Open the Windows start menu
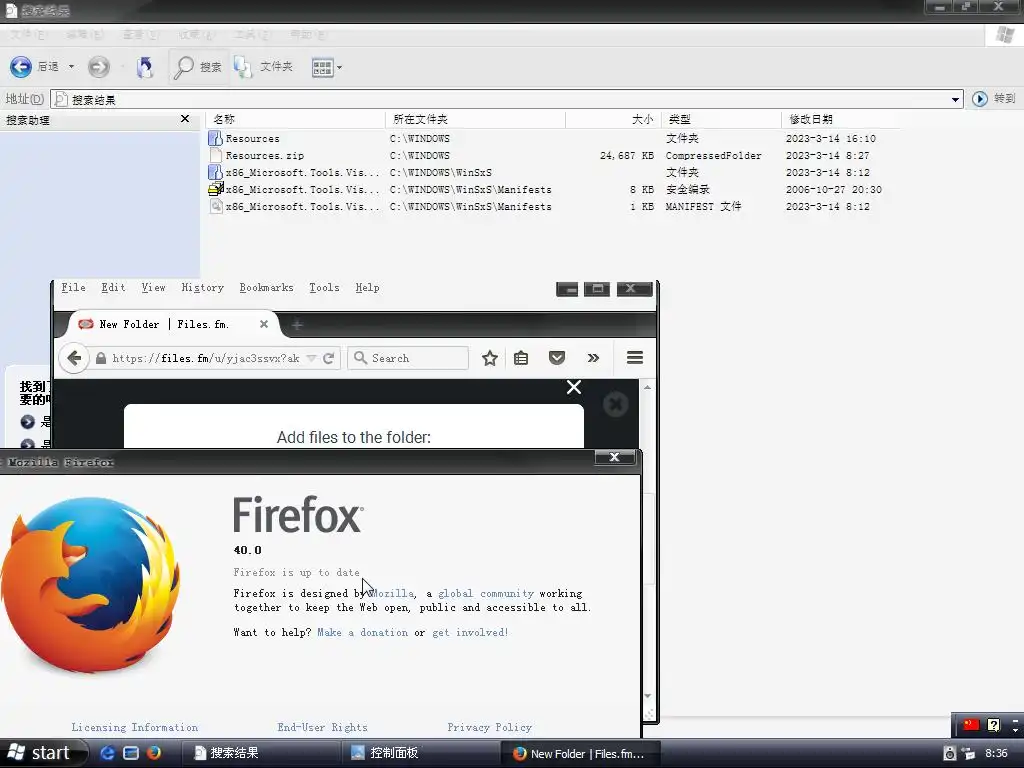Image resolution: width=1024 pixels, height=768 pixels. point(43,753)
